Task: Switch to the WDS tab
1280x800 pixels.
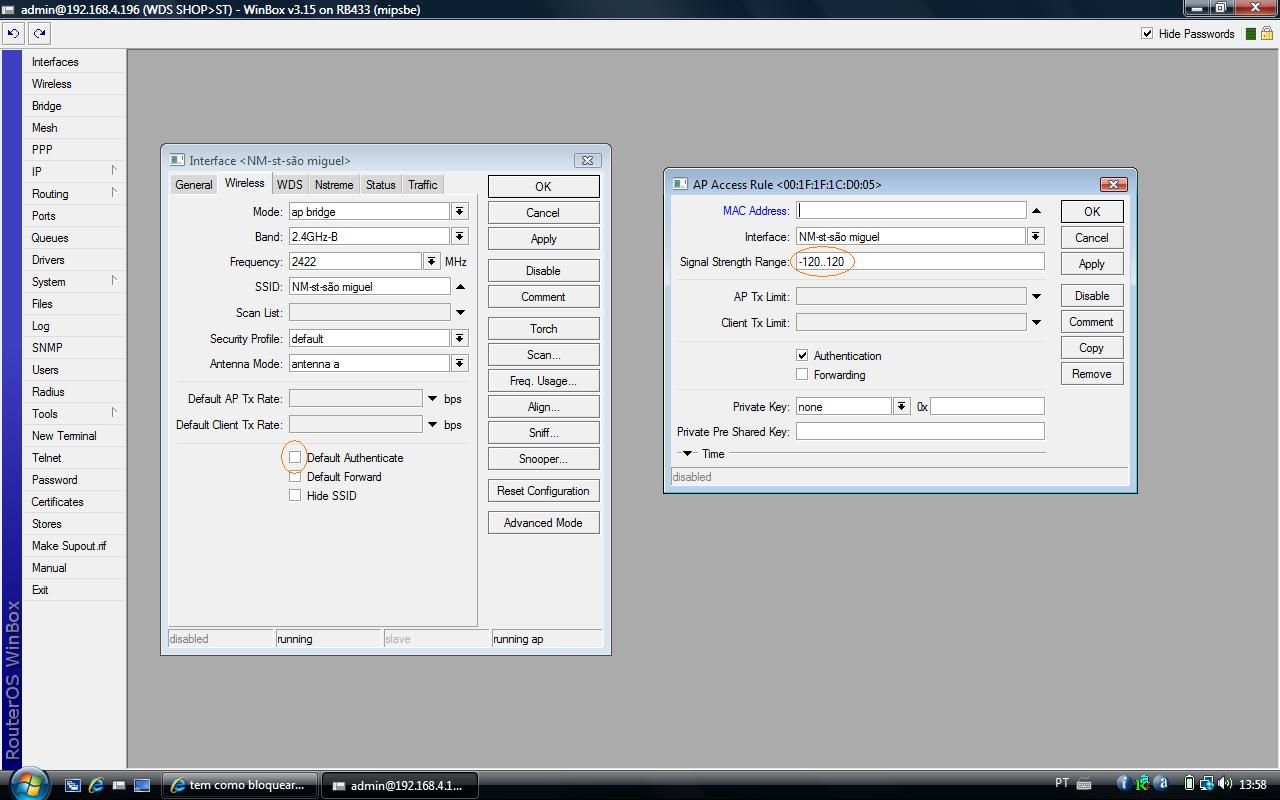Action: tap(289, 185)
